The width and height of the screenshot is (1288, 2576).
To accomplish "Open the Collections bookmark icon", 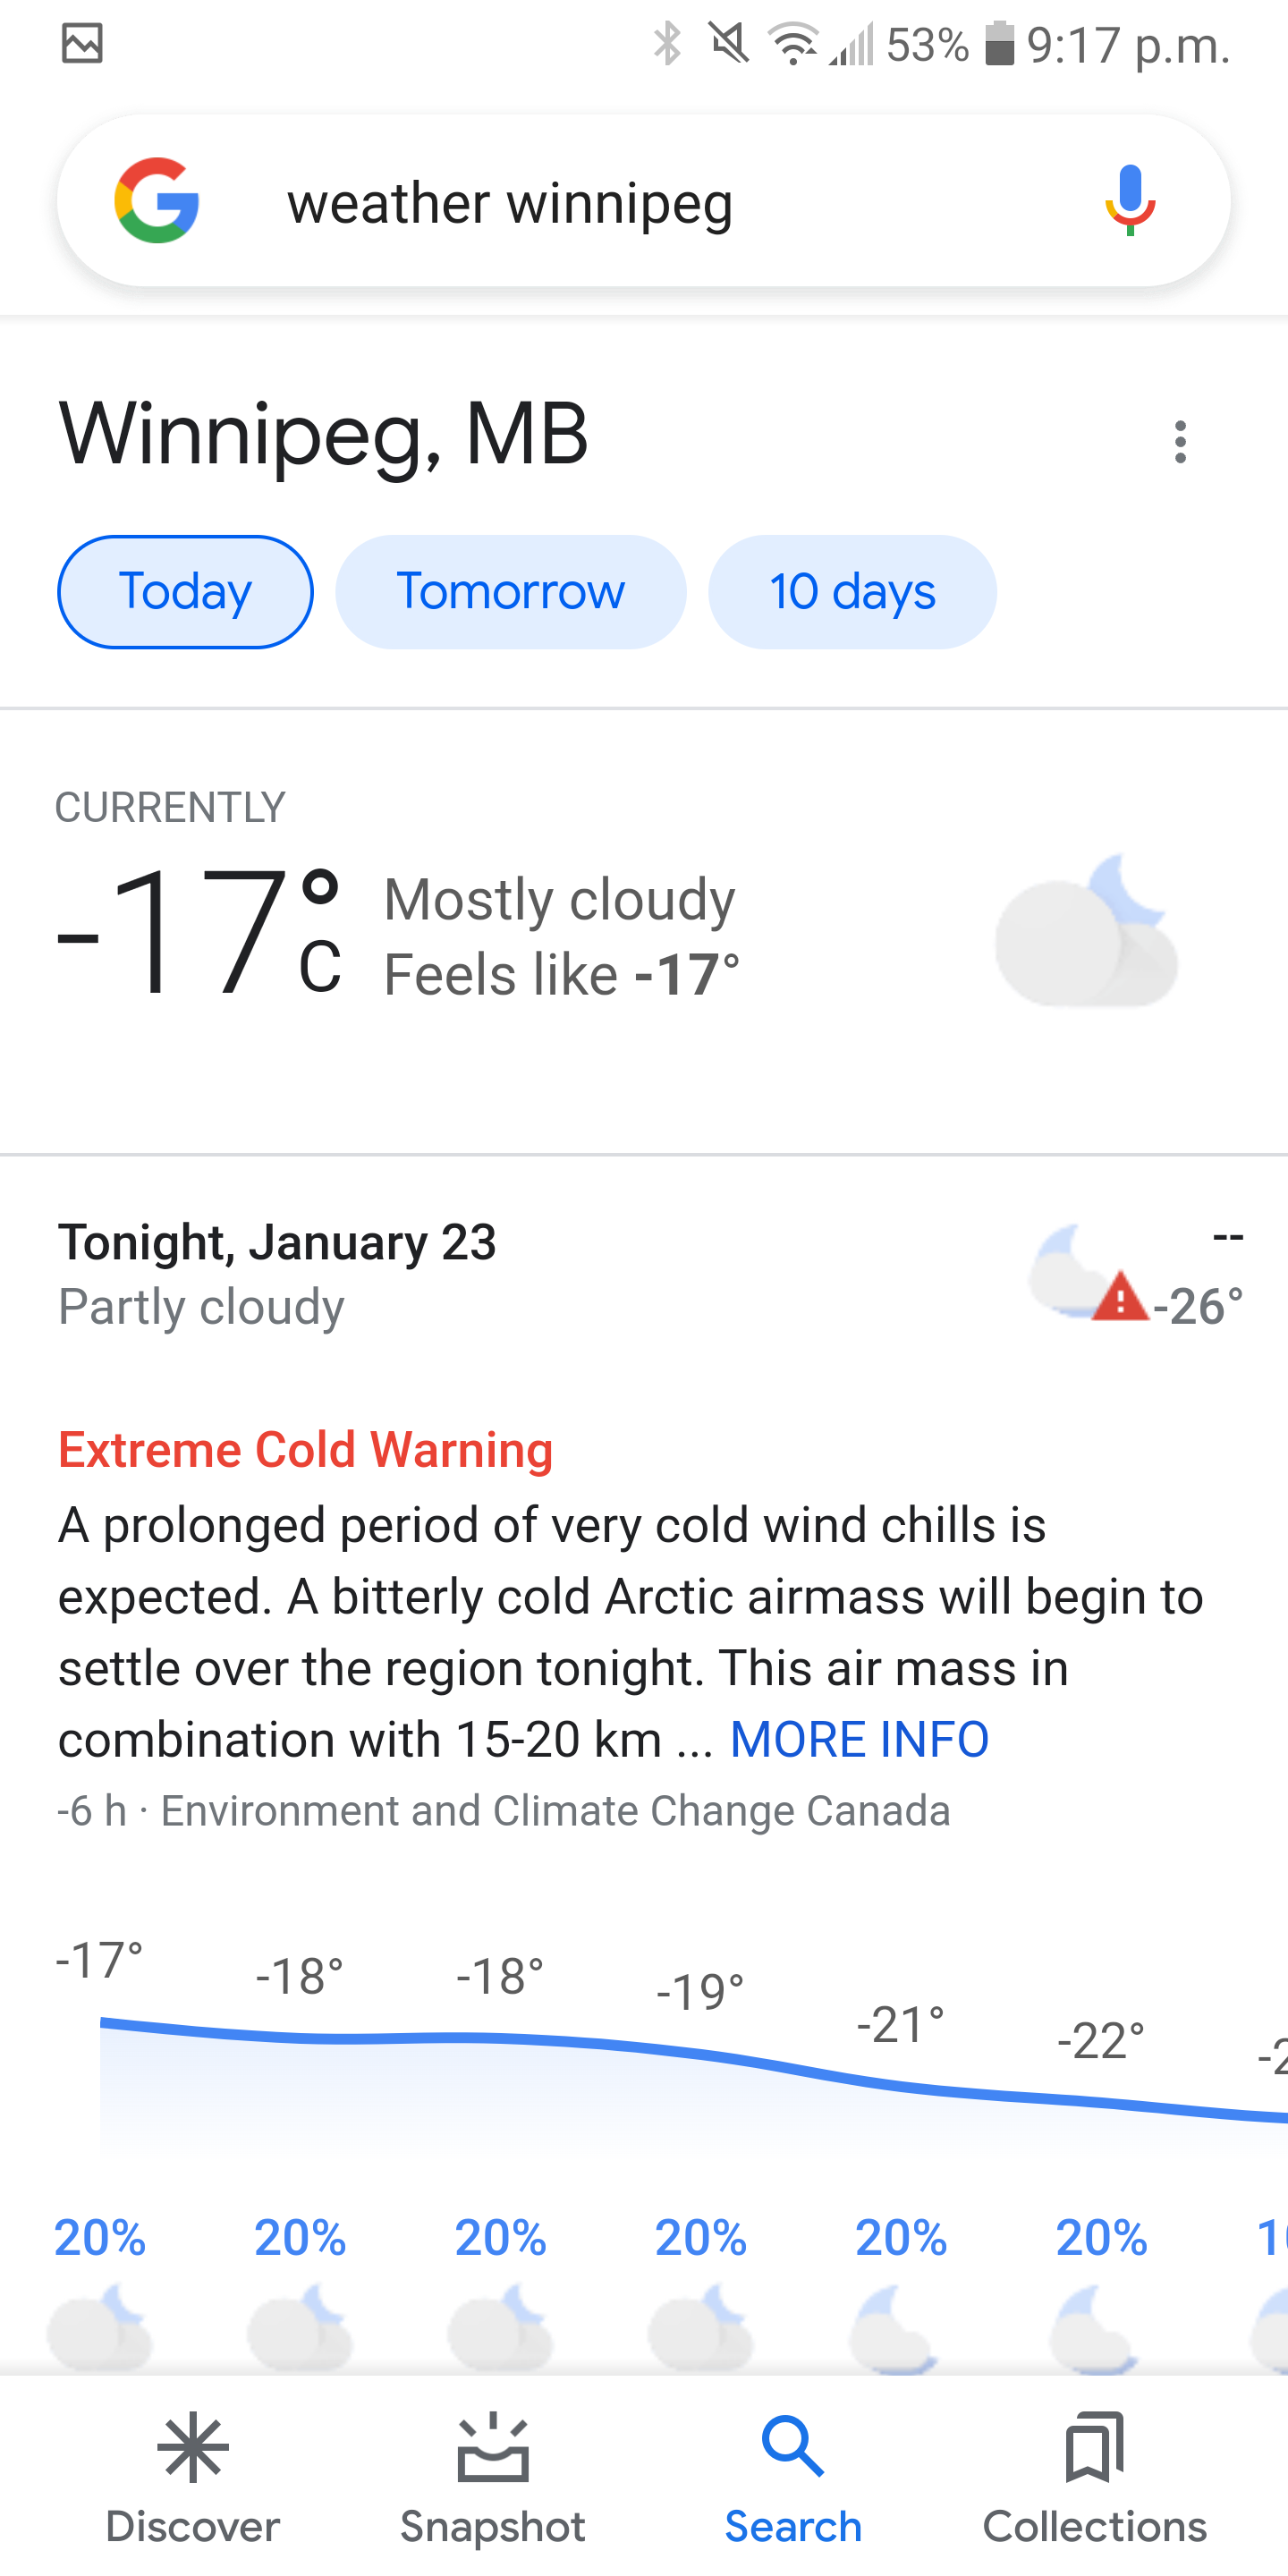I will tap(1095, 2449).
